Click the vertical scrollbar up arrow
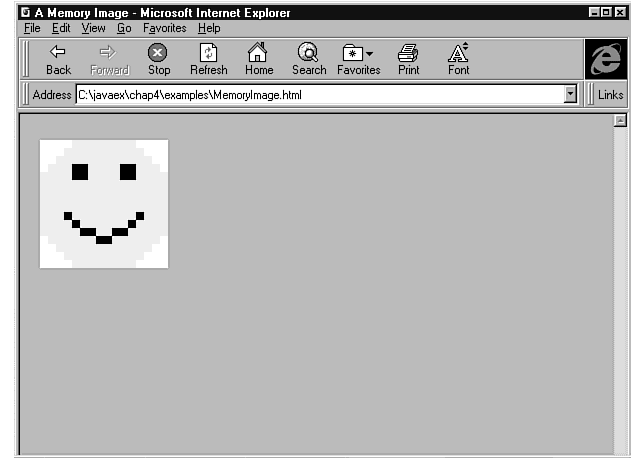Image resolution: width=632 pixels, height=475 pixels. click(619, 121)
